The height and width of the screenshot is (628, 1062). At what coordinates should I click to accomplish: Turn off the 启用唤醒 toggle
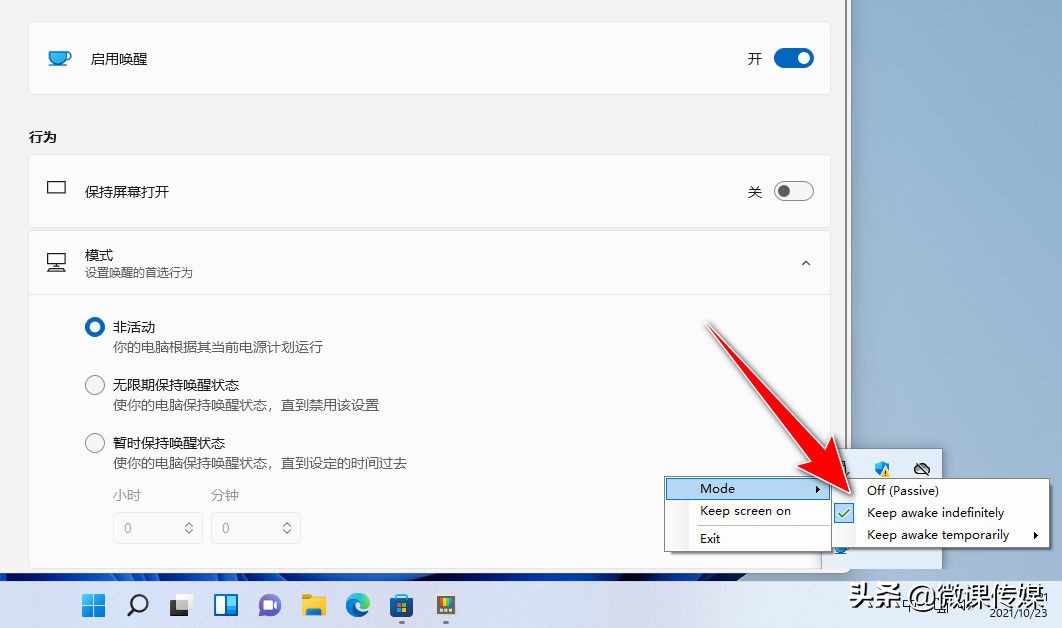793,57
